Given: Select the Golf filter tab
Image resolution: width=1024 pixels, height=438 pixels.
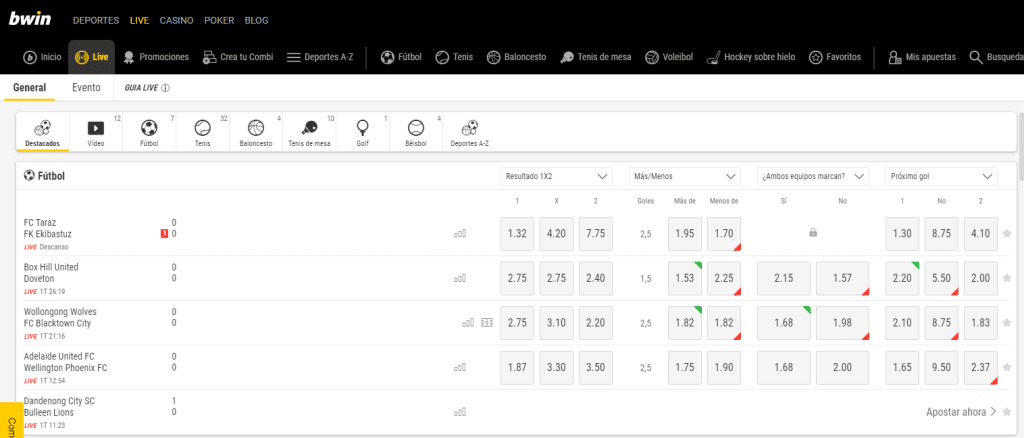Looking at the screenshot, I should click(363, 133).
